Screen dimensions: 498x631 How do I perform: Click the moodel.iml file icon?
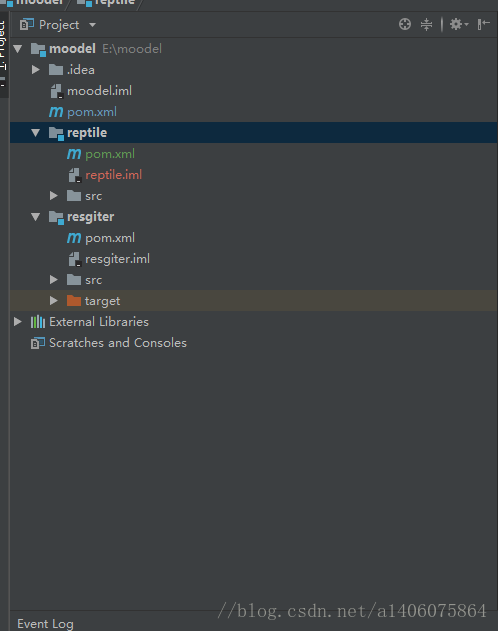(57, 91)
